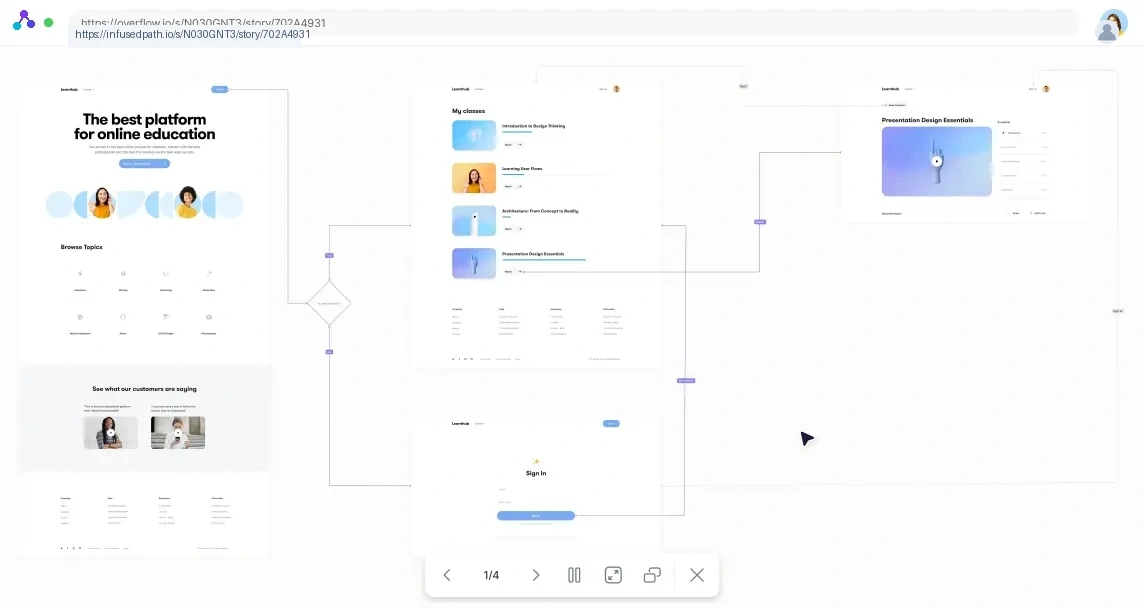Open the Overflow app logo

(x=24, y=20)
